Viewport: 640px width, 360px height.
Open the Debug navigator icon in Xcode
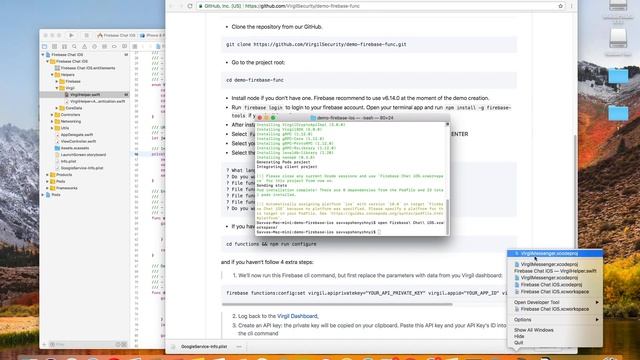104,47
